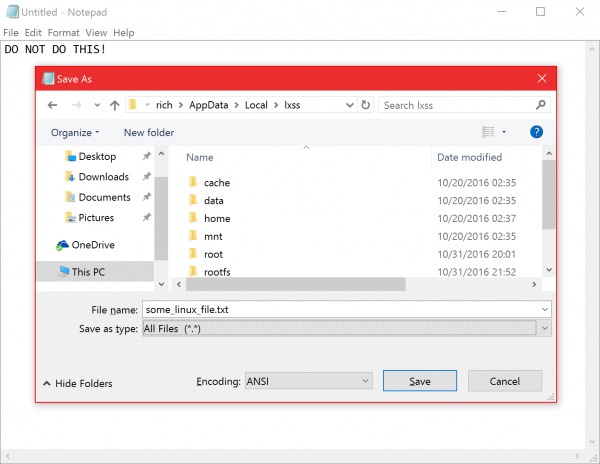Screen dimensions: 600x464
Task: Open the Help question mark icon
Action: [537, 132]
